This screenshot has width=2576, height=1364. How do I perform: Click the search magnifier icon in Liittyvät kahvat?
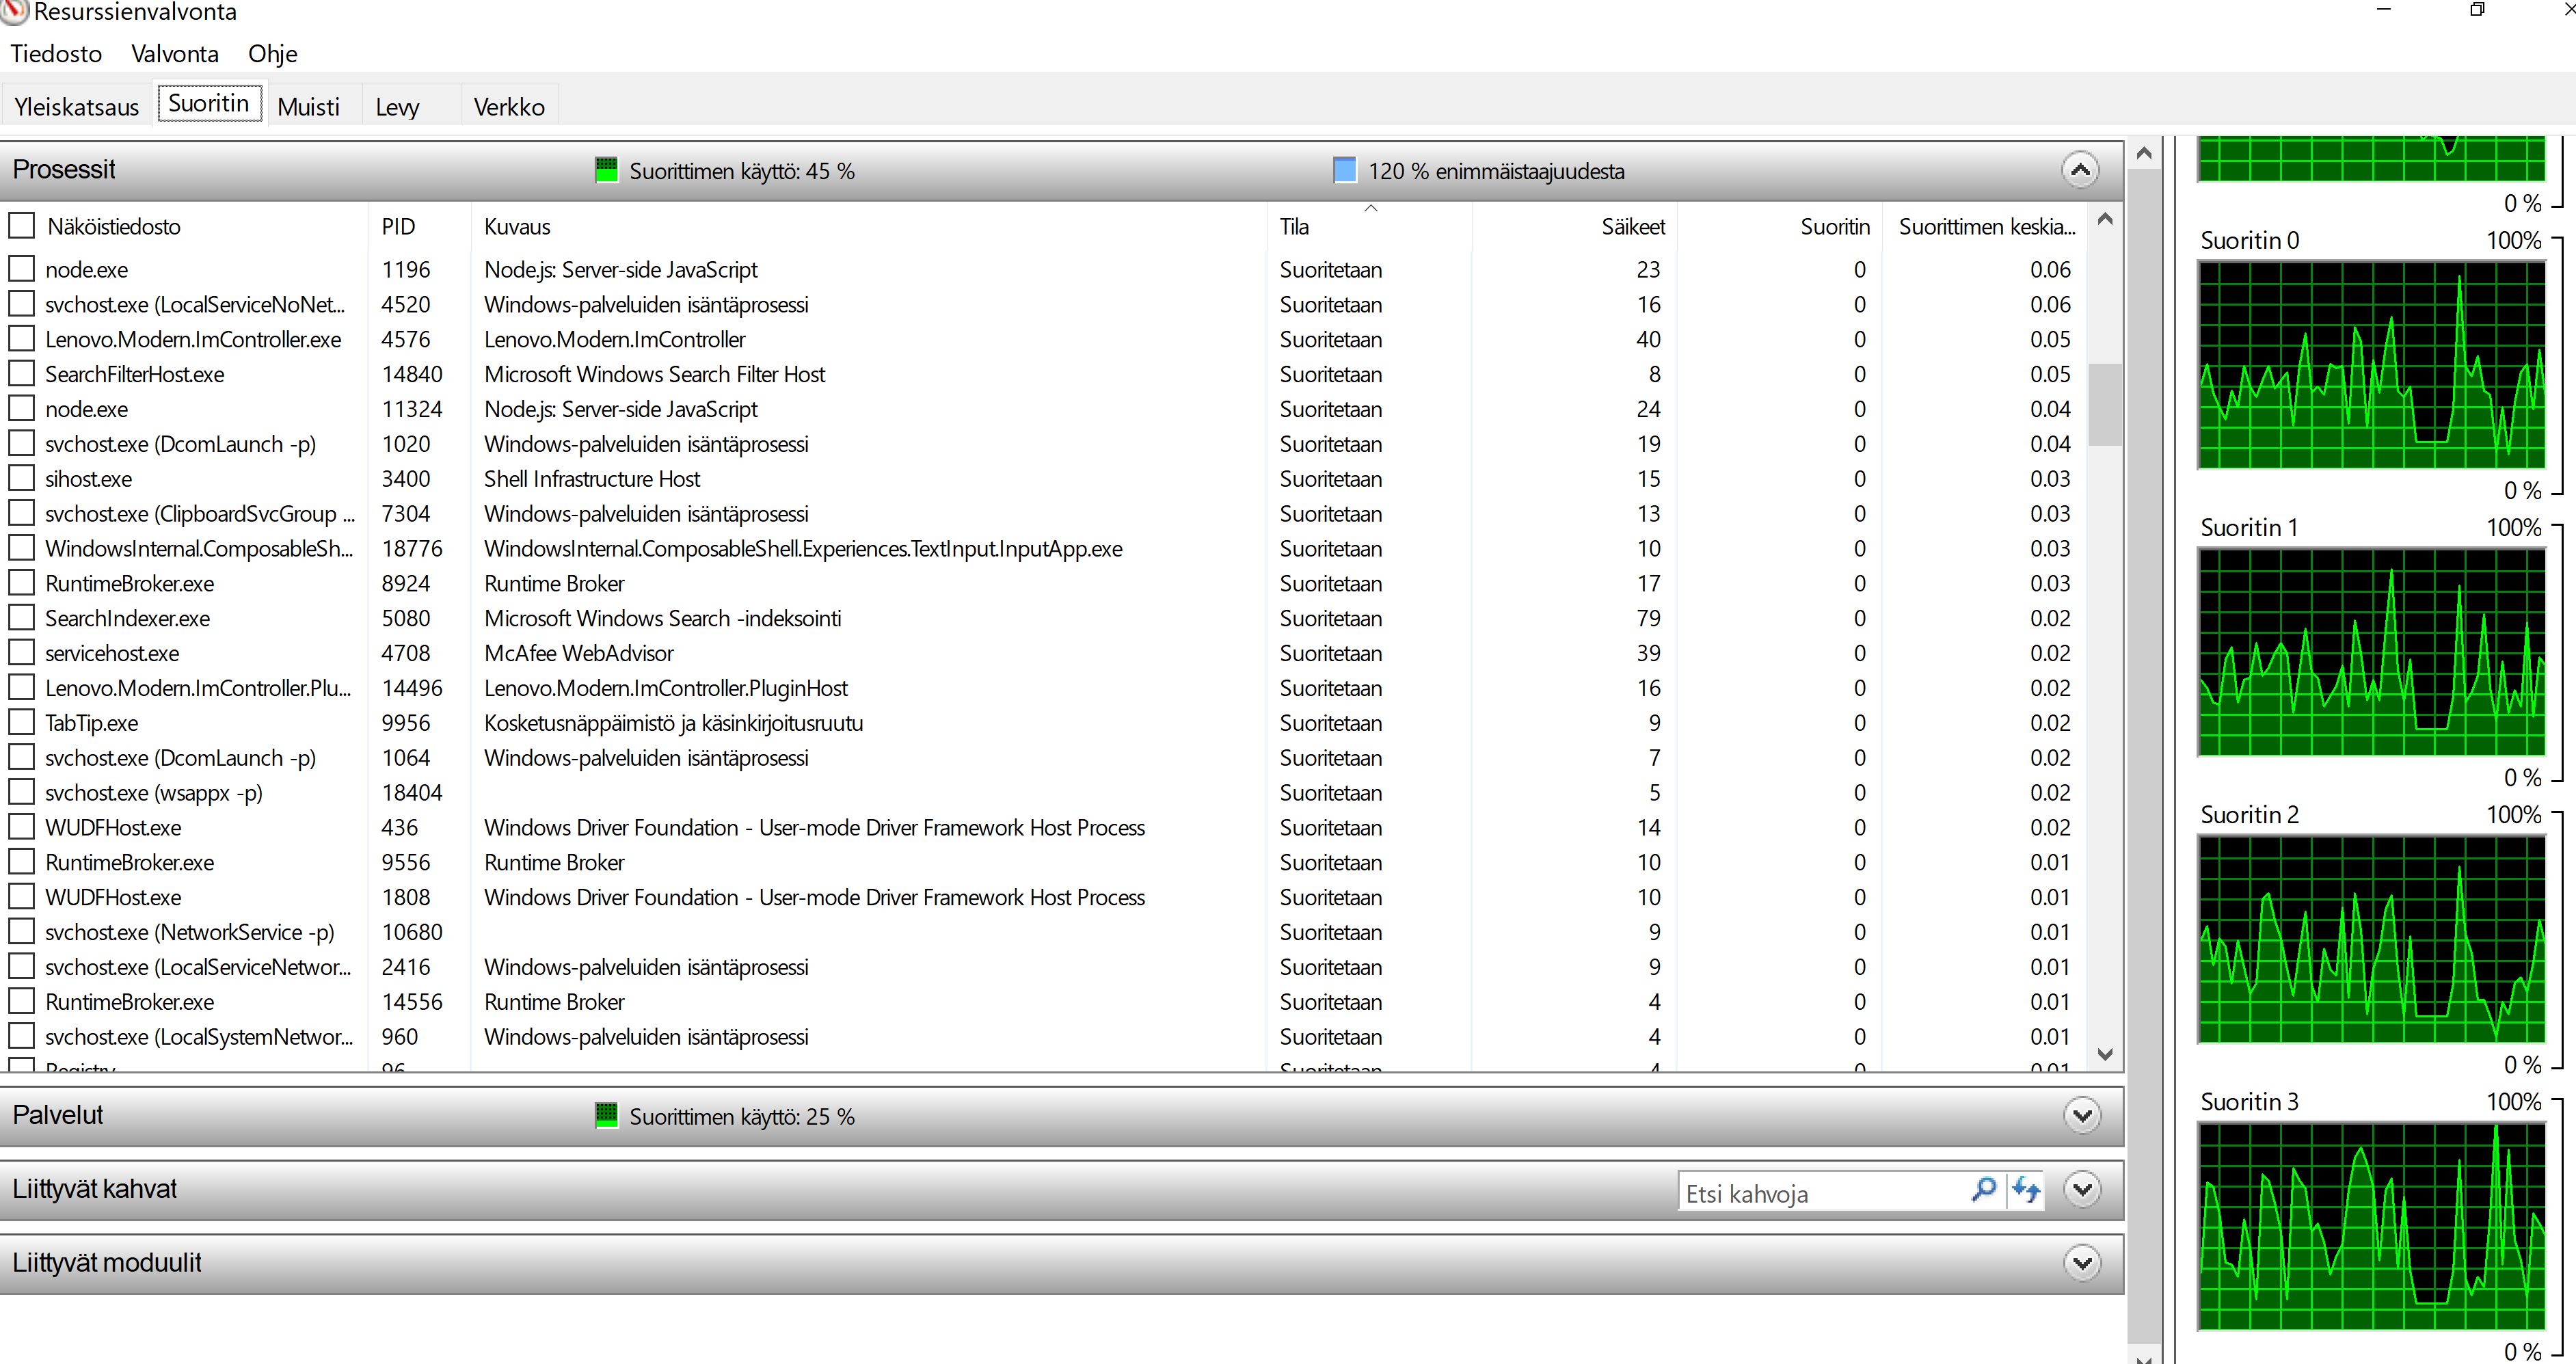pos(1983,1190)
